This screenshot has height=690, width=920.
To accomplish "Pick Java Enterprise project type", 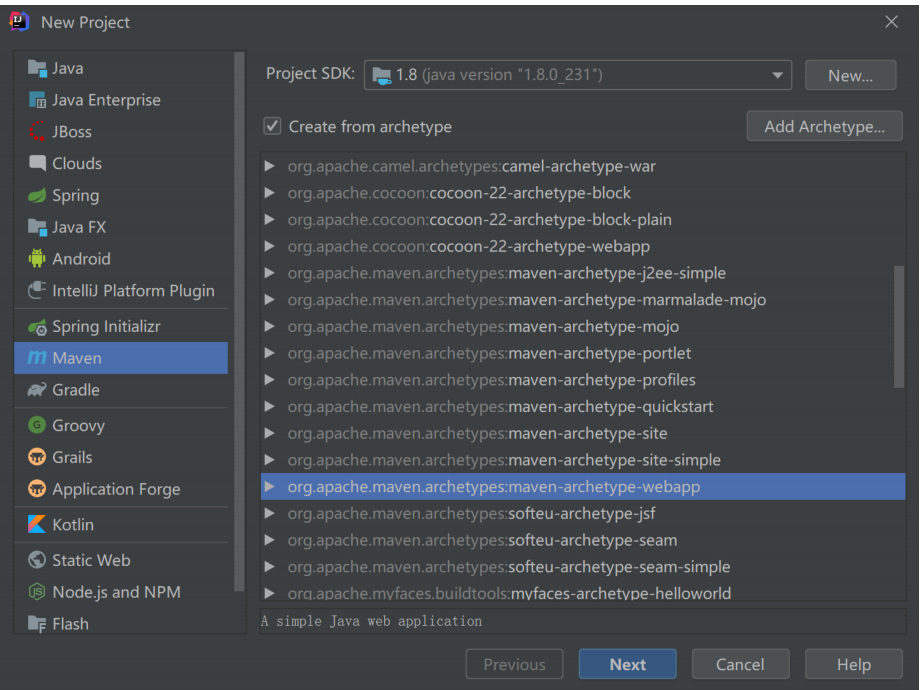I will [x=121, y=100].
